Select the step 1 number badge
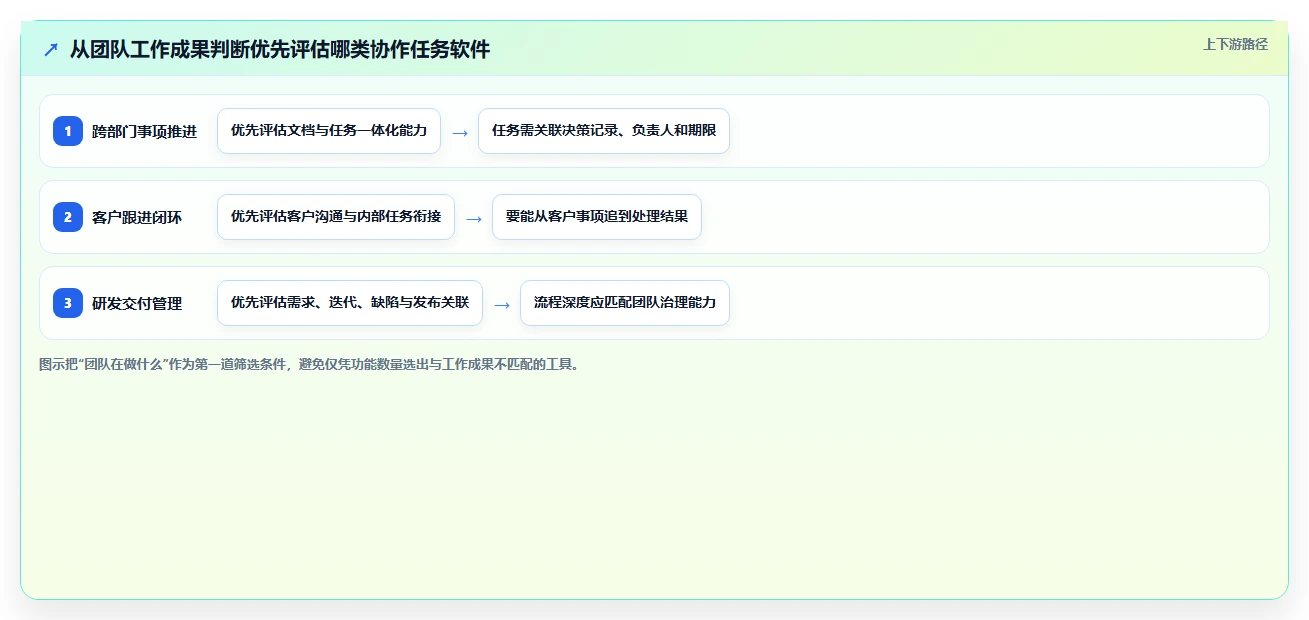The height and width of the screenshot is (620, 1309). point(68,131)
